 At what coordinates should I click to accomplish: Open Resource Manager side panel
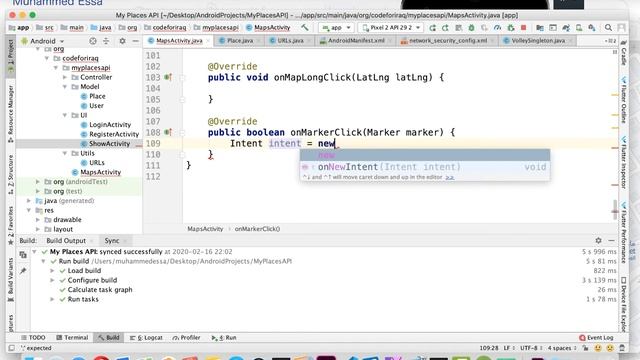pyautogui.click(x=11, y=114)
